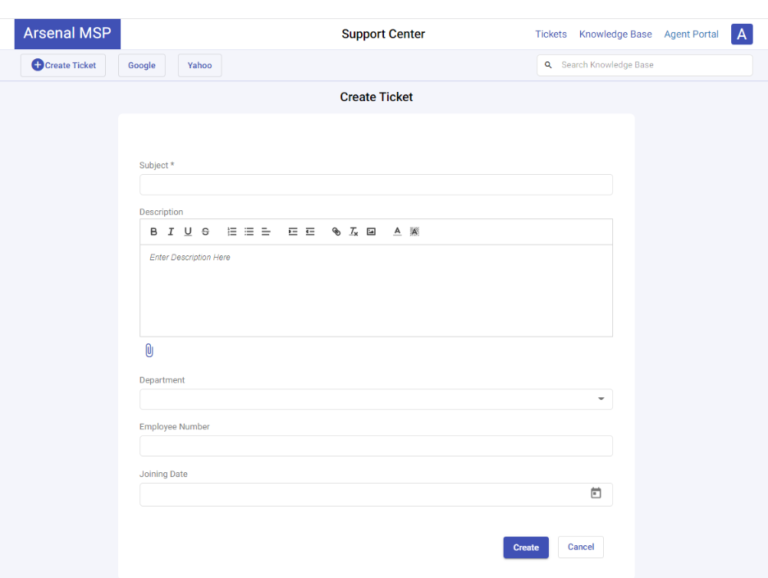
Task: Focus the Joining Date field
Action: coord(376,494)
